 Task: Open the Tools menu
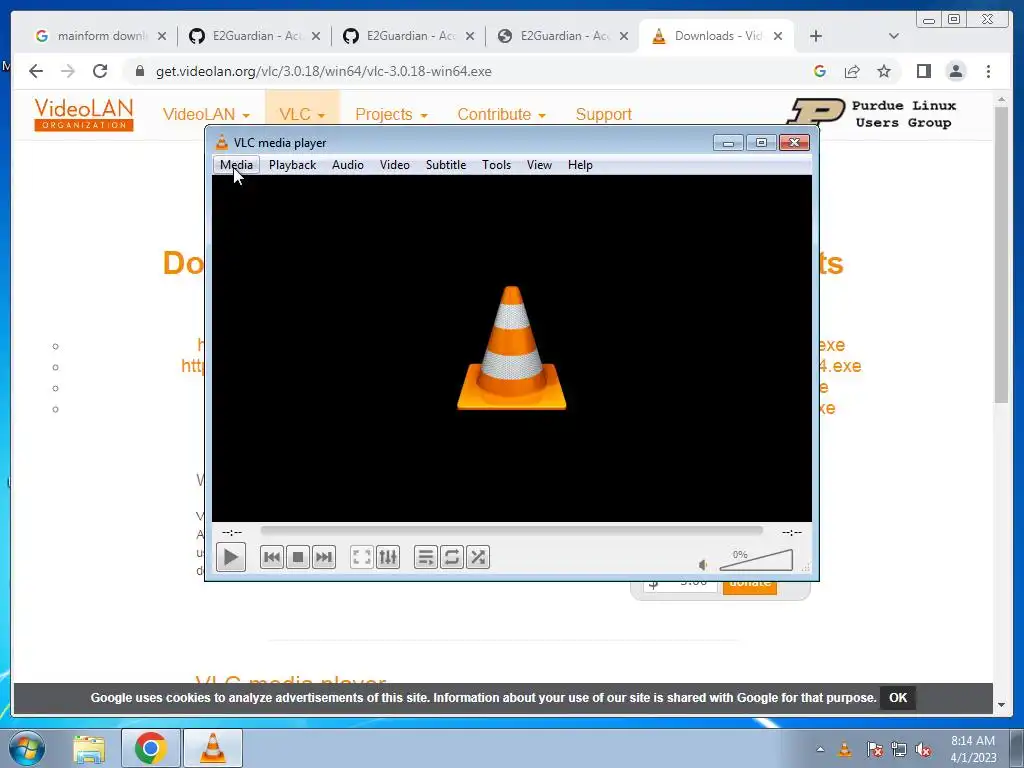(x=496, y=165)
